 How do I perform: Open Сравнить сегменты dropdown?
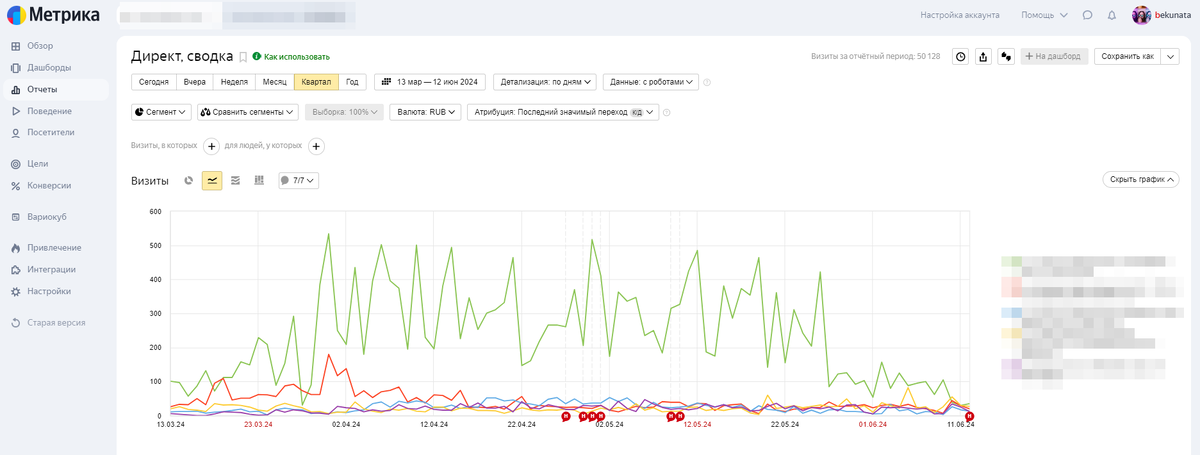[249, 112]
